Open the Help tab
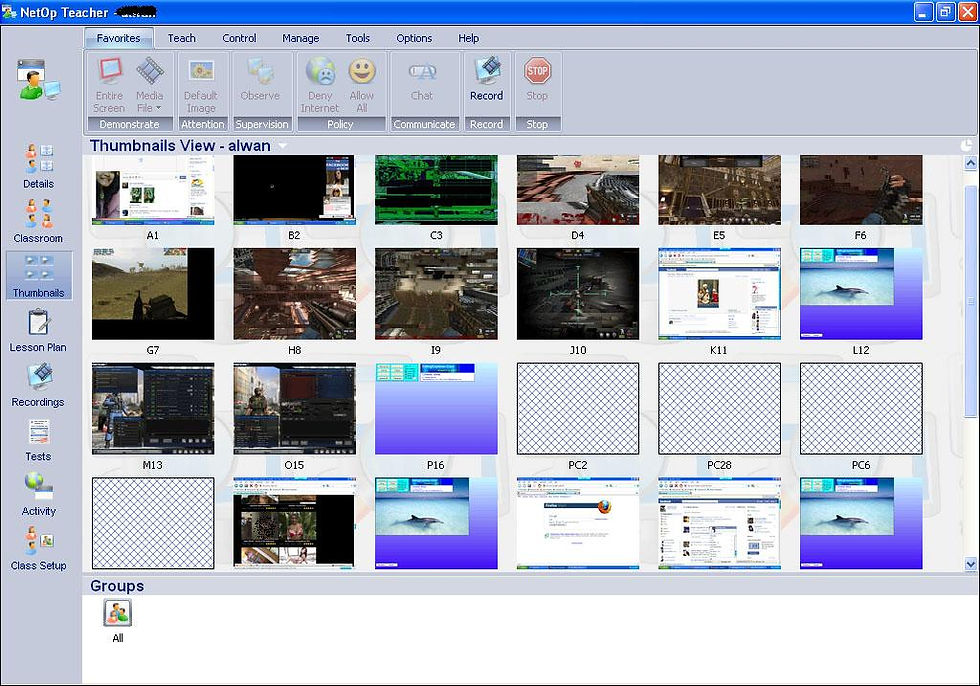 (469, 38)
